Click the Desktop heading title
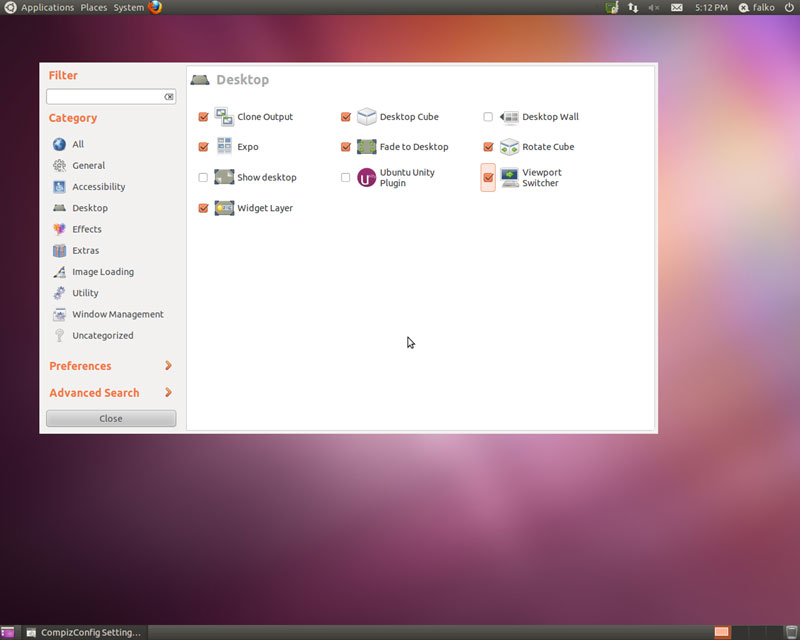 (x=242, y=80)
